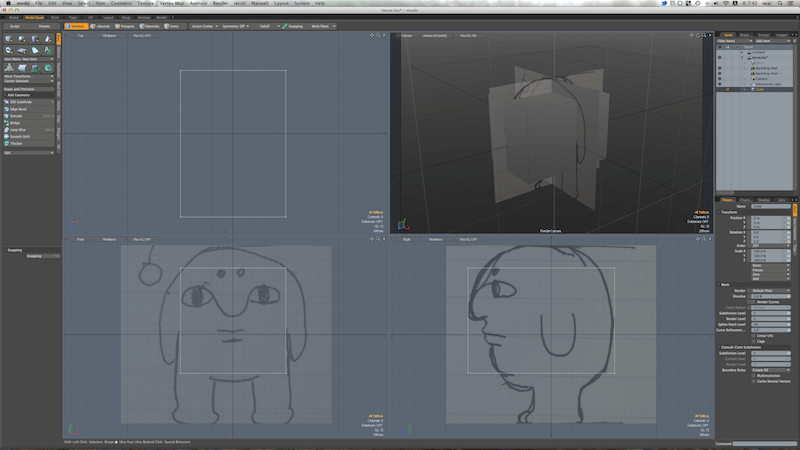Toggle visibility eye of the Camera item
This screenshot has height=450, width=800.
click(x=719, y=79)
